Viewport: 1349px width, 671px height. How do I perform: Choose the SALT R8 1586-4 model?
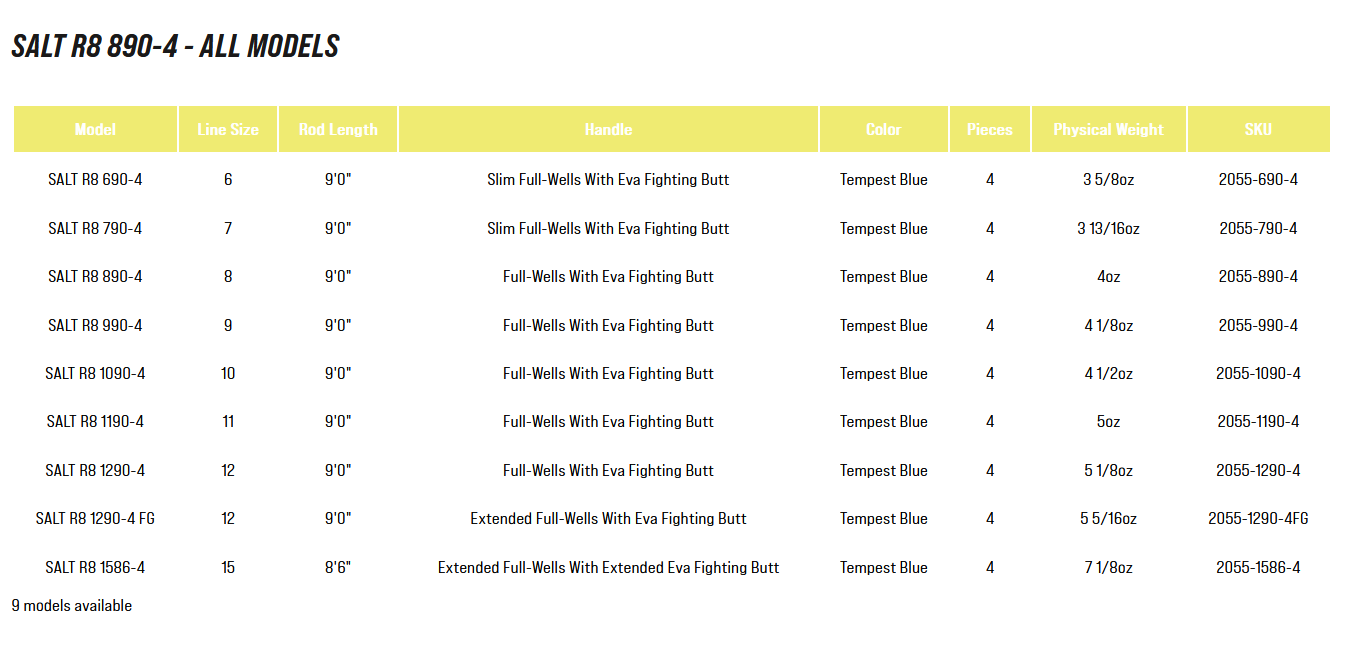pyautogui.click(x=95, y=568)
